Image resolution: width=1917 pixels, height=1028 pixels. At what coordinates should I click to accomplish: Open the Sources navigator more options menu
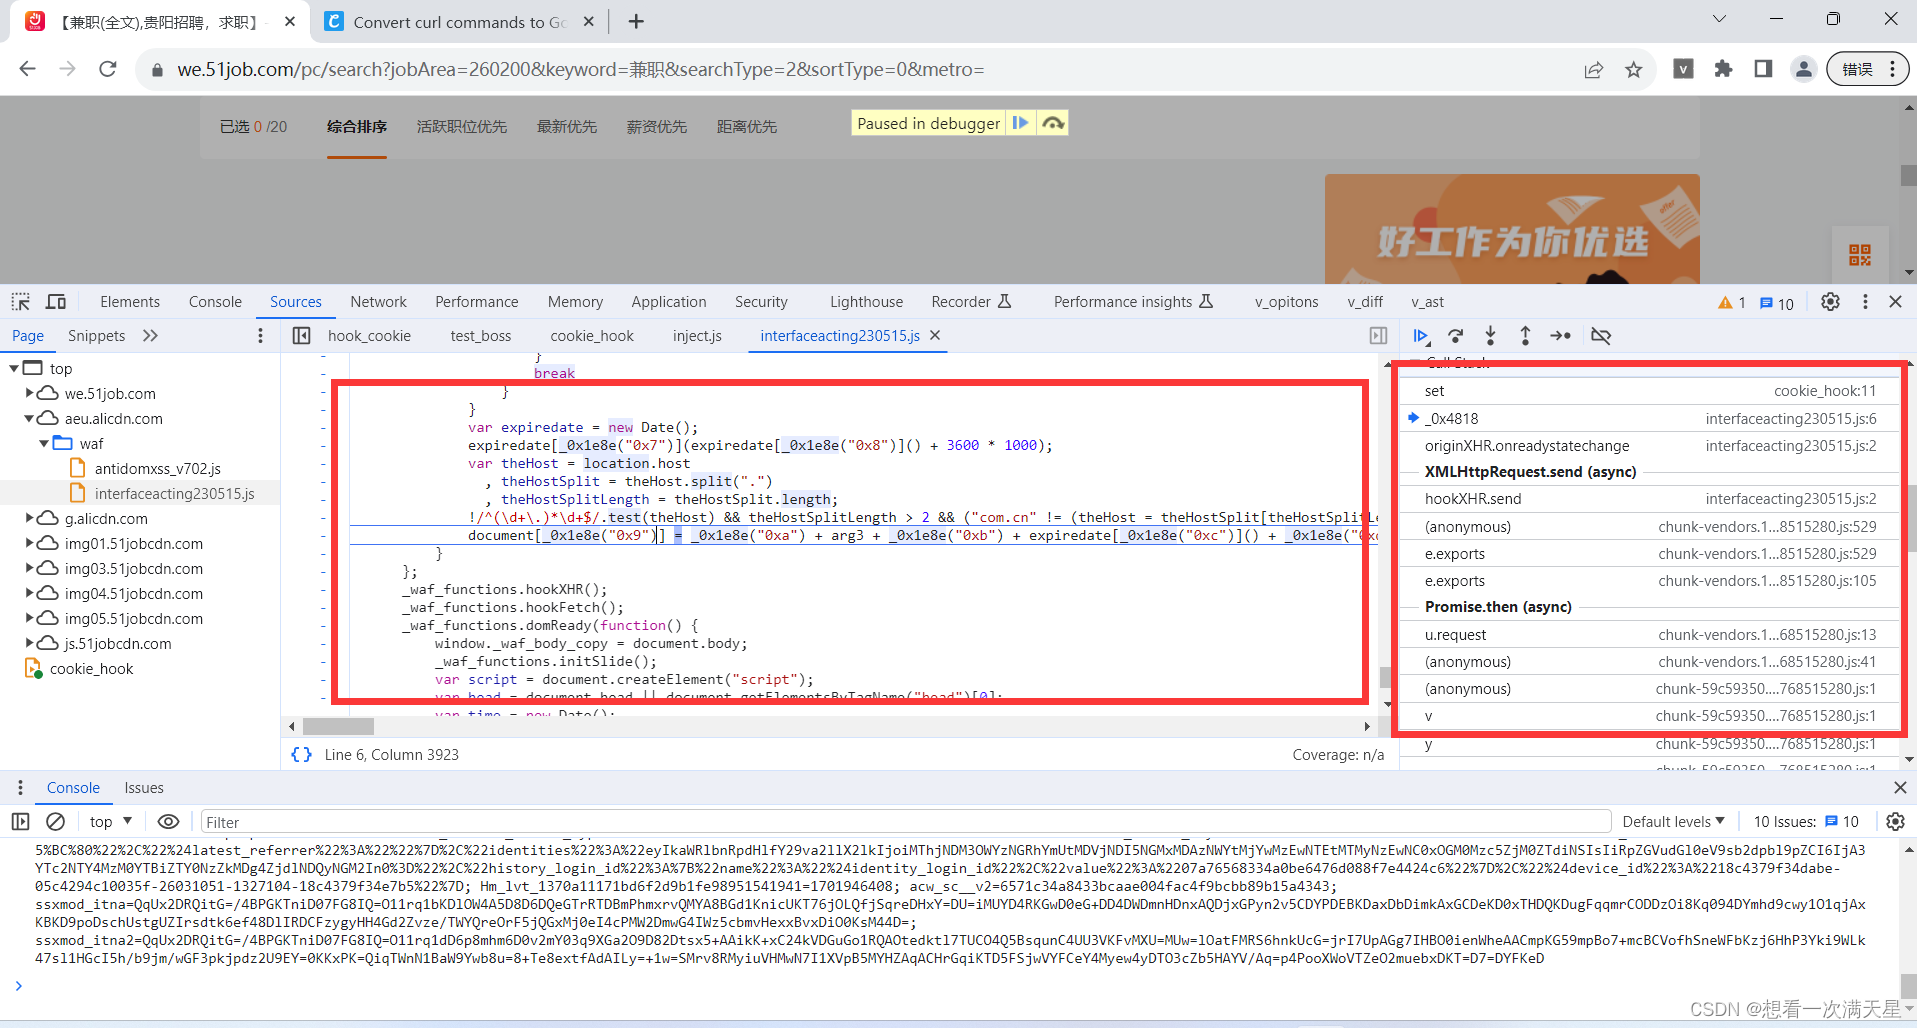260,336
